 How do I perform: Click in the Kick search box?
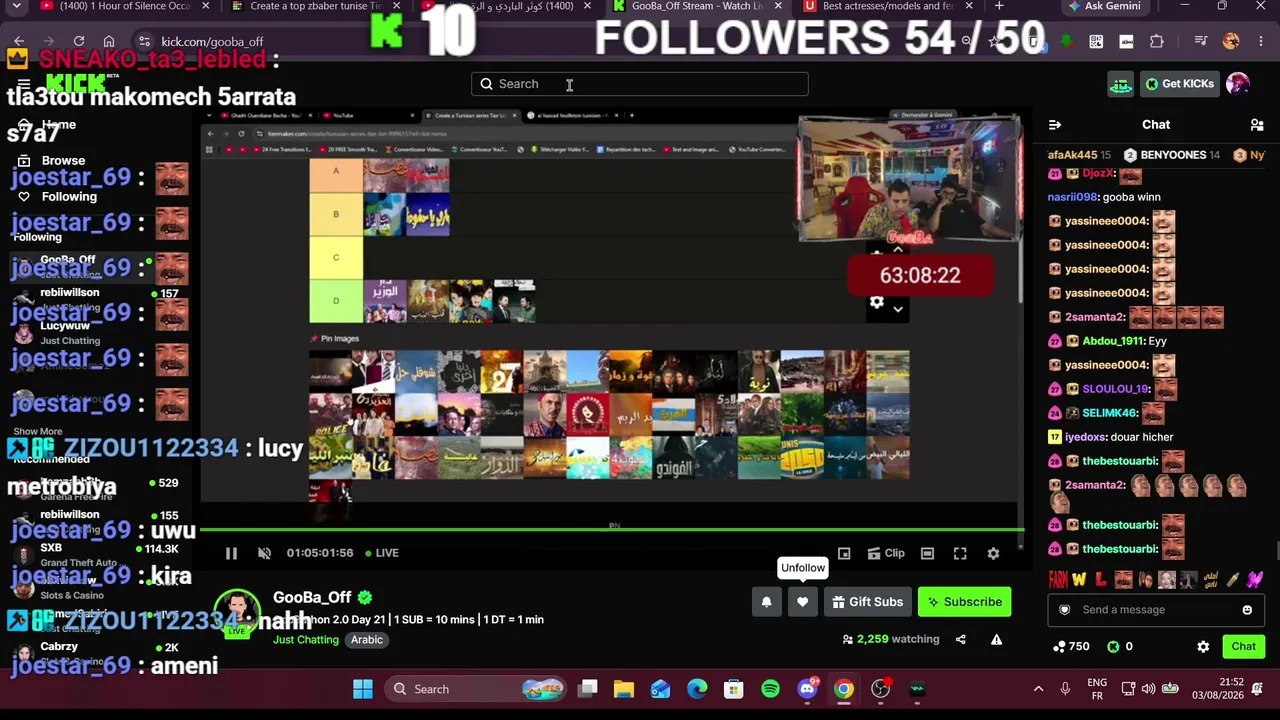click(x=640, y=84)
